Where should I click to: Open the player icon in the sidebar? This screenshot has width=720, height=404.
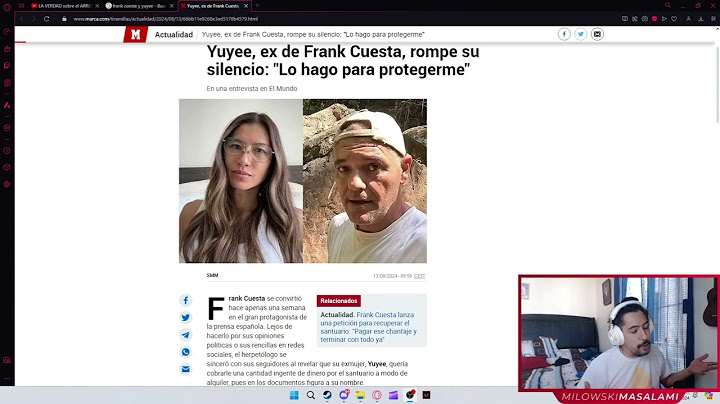pos(7,128)
